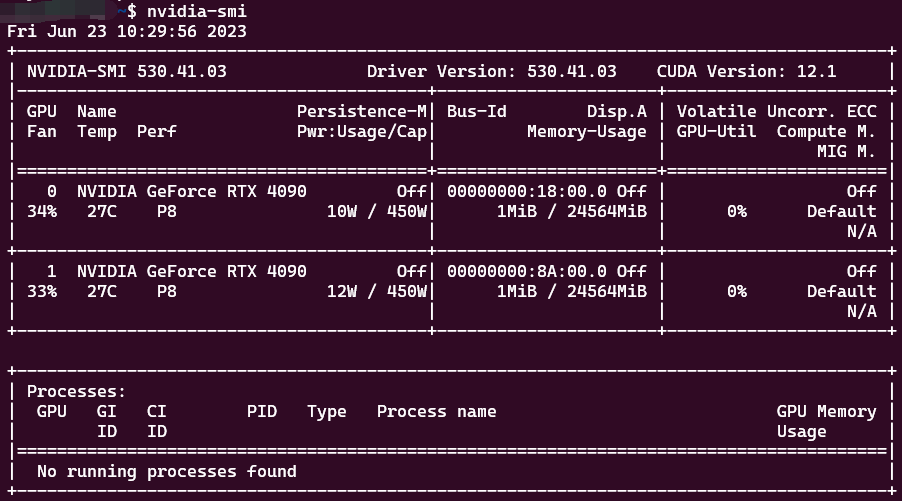Screen dimensions: 902x501
Task: Click the 34% fan speed value
Action: coord(42,211)
